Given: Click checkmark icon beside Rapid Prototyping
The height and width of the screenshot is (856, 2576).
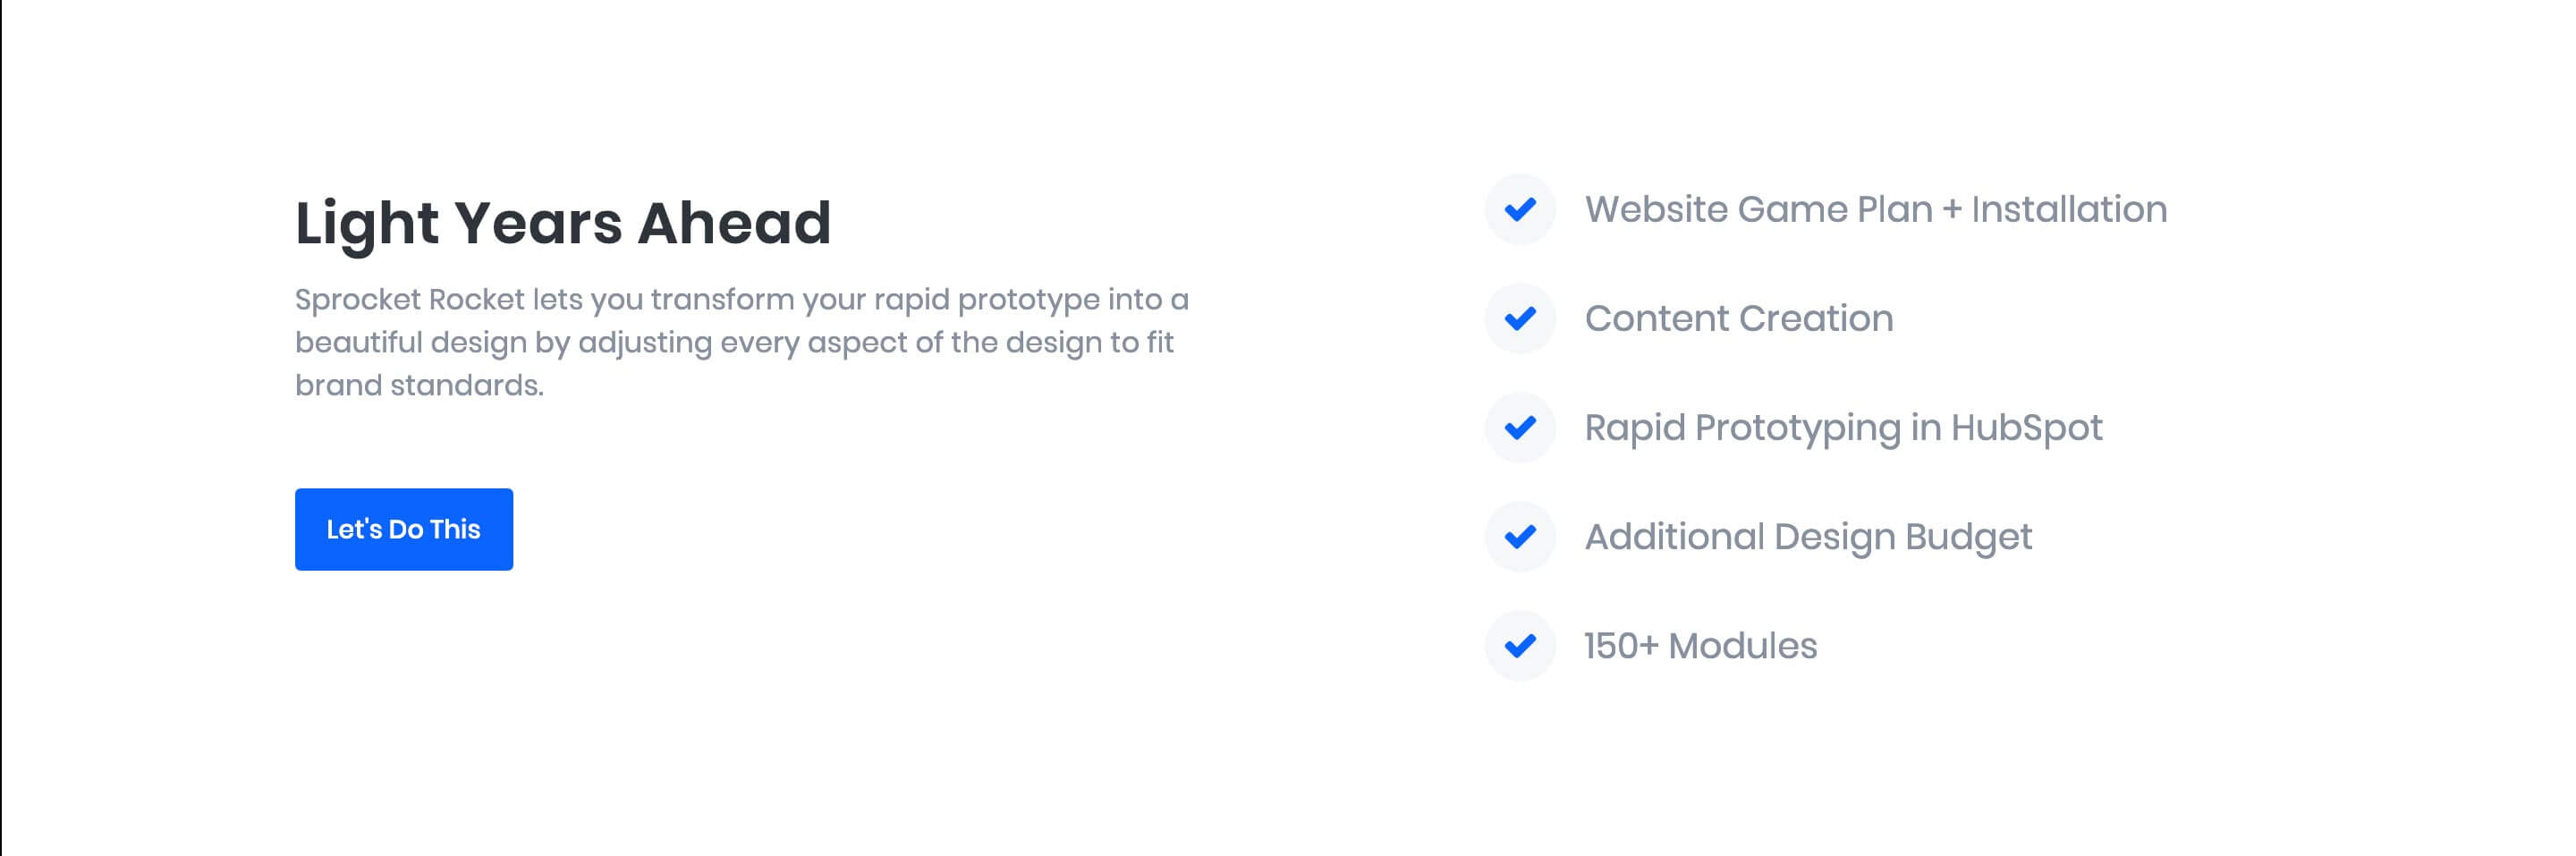Looking at the screenshot, I should pos(1520,427).
